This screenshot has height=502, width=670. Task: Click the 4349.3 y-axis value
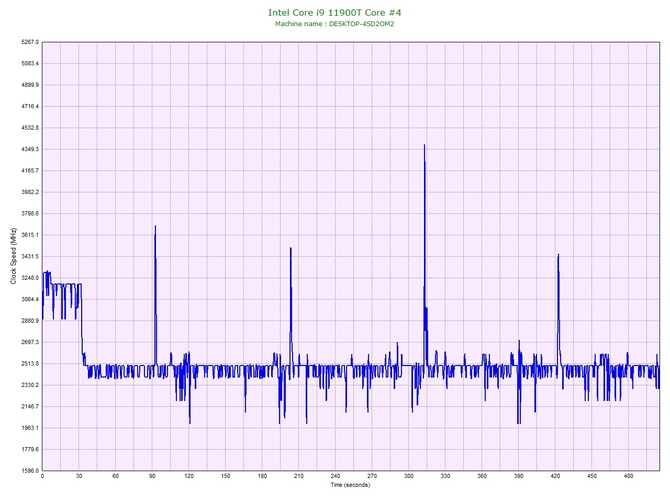coord(30,149)
